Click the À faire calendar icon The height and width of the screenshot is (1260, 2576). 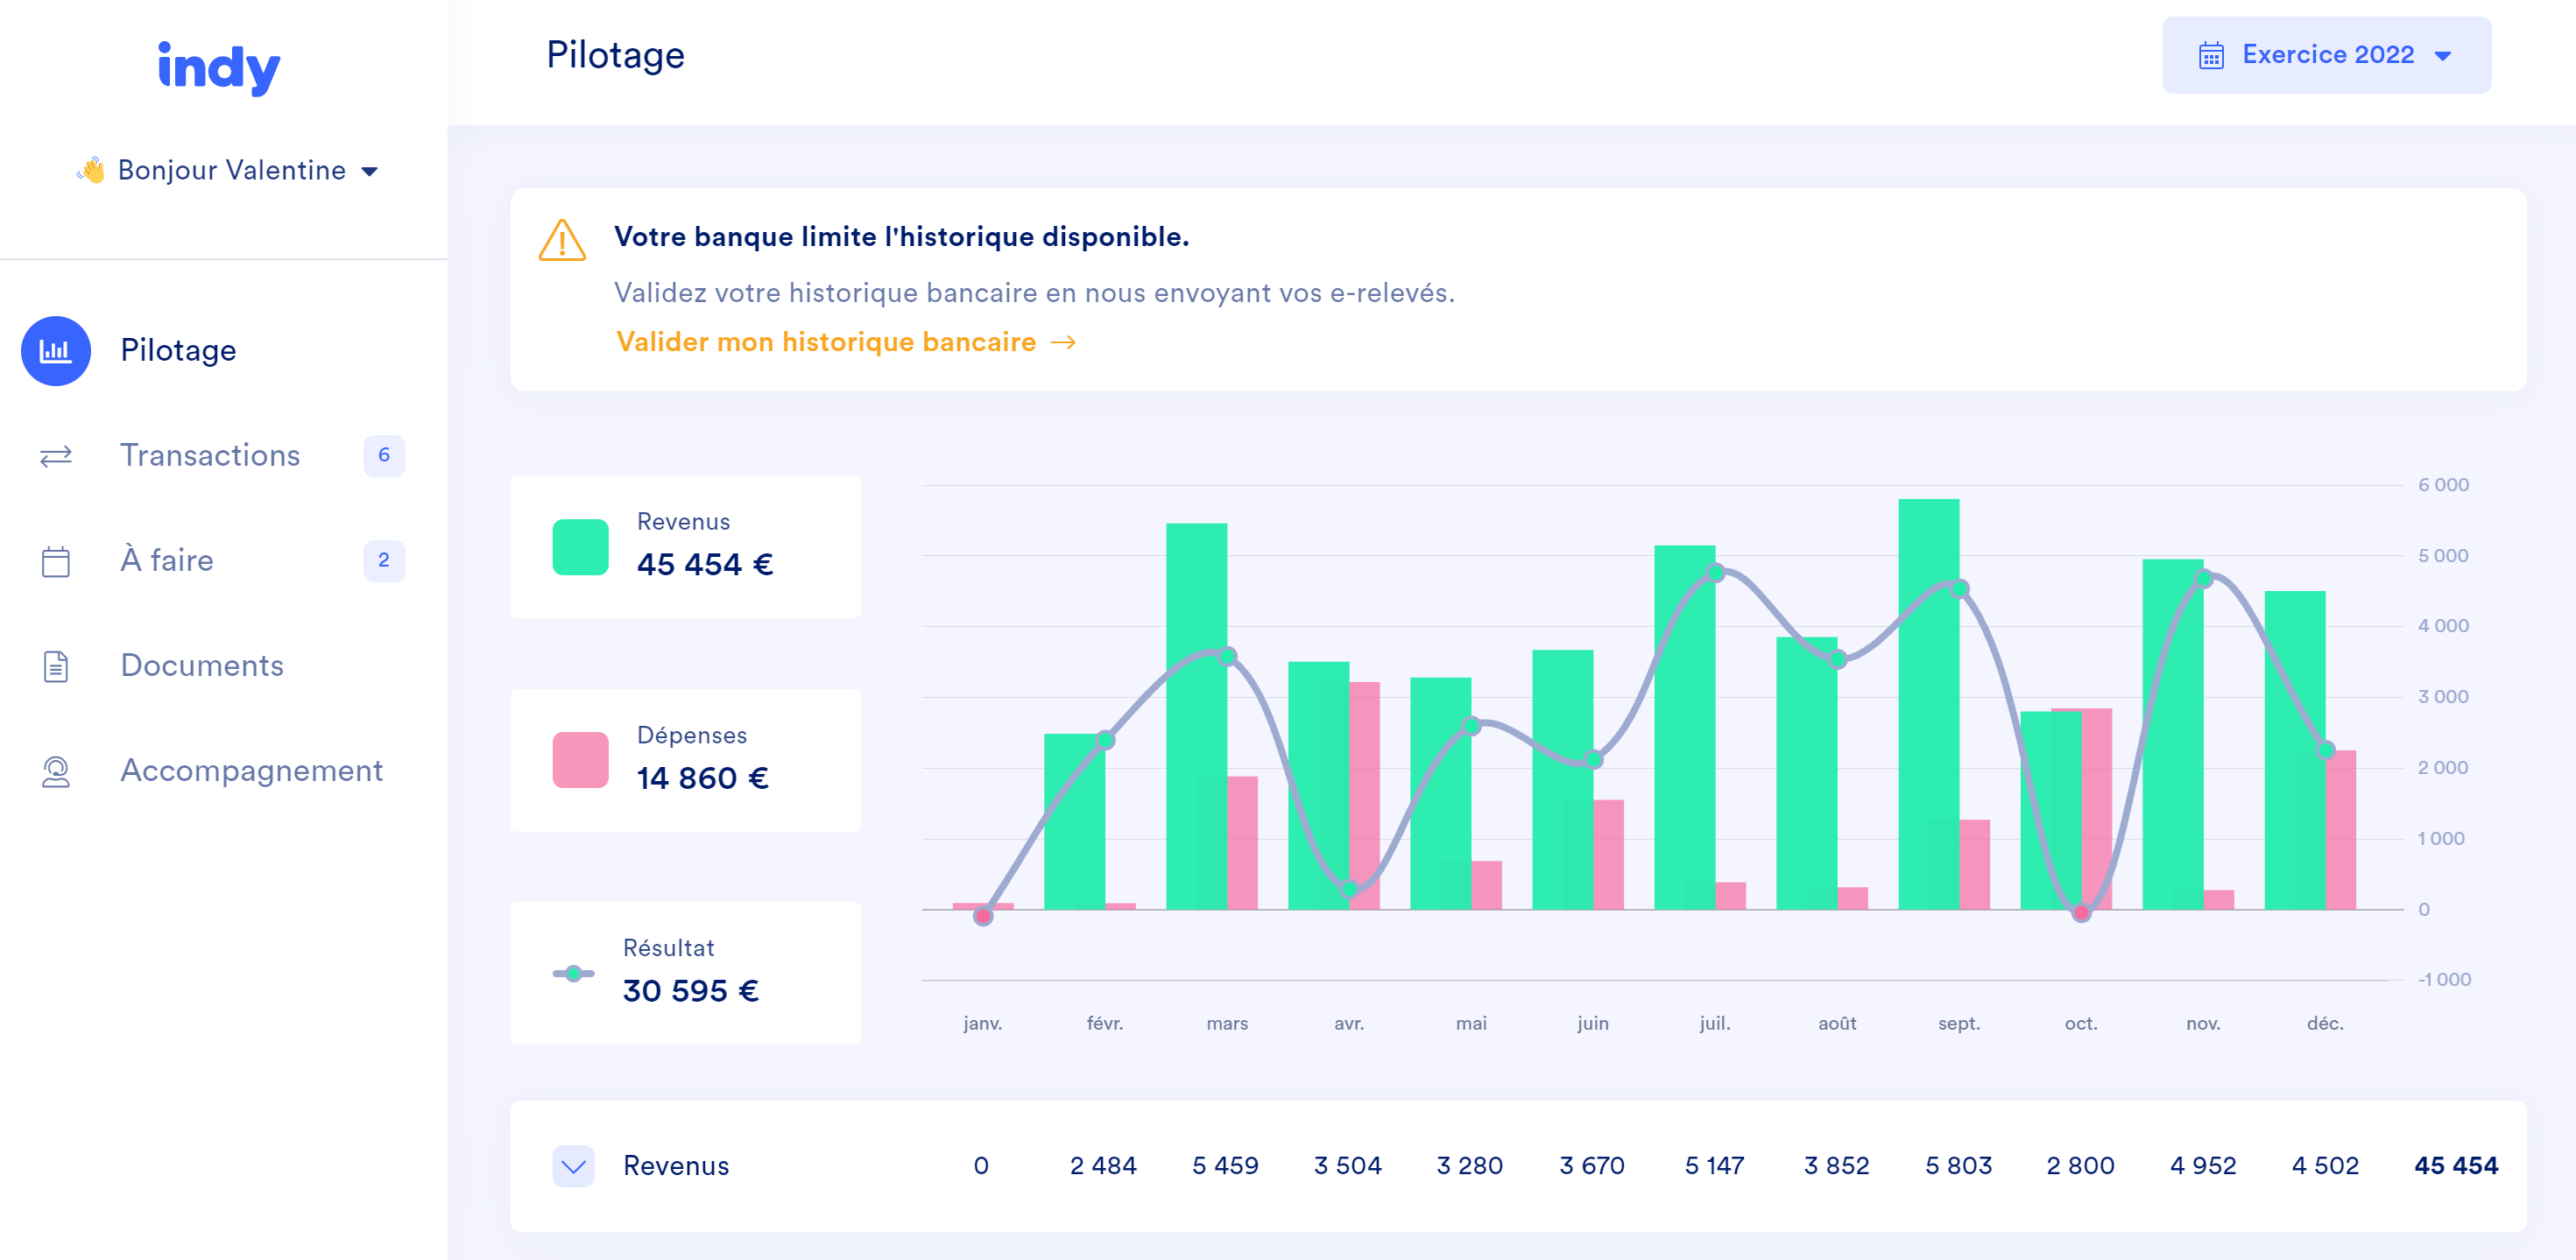pos(55,561)
